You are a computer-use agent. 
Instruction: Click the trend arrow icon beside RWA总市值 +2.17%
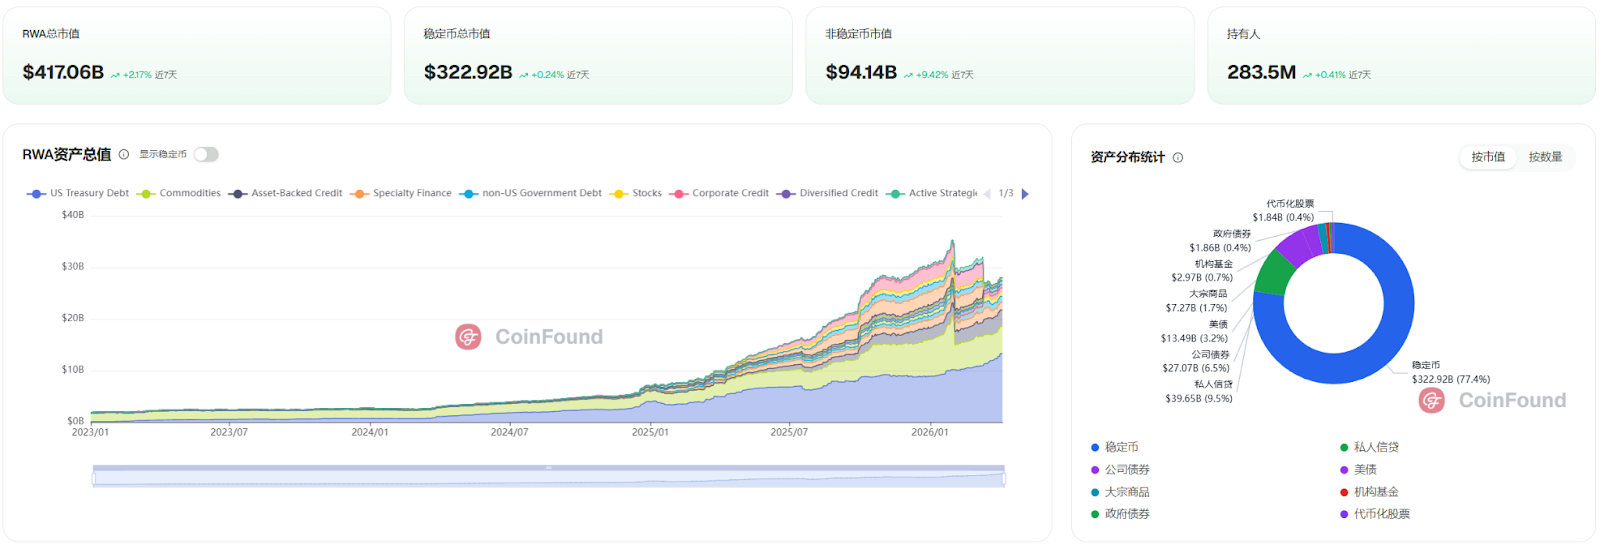coord(115,75)
